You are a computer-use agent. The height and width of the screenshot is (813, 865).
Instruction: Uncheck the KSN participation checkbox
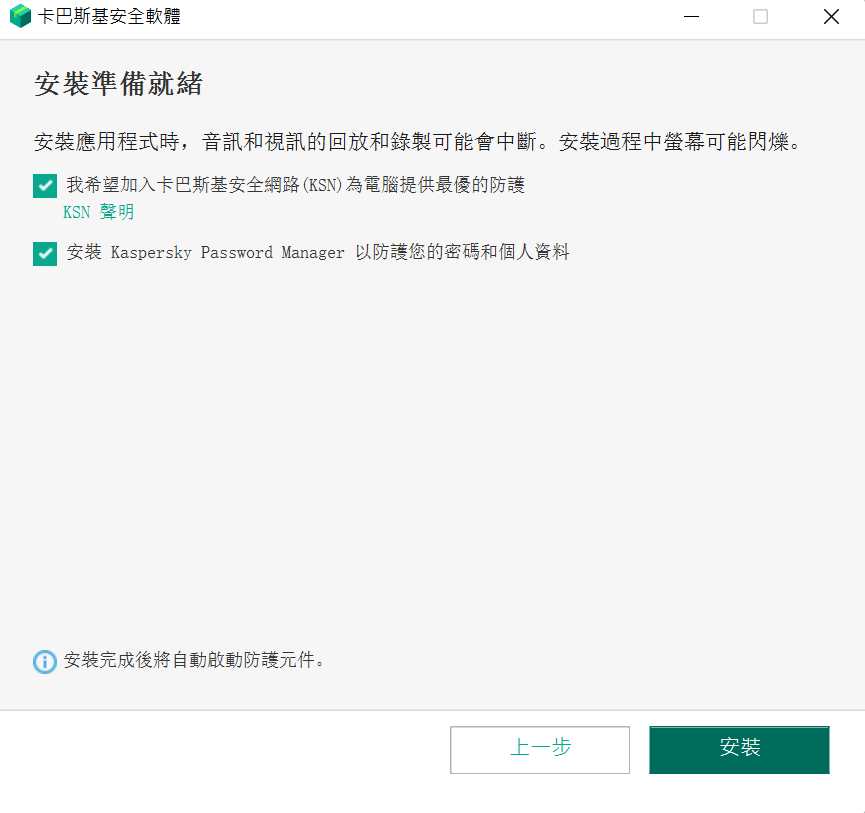tap(45, 186)
